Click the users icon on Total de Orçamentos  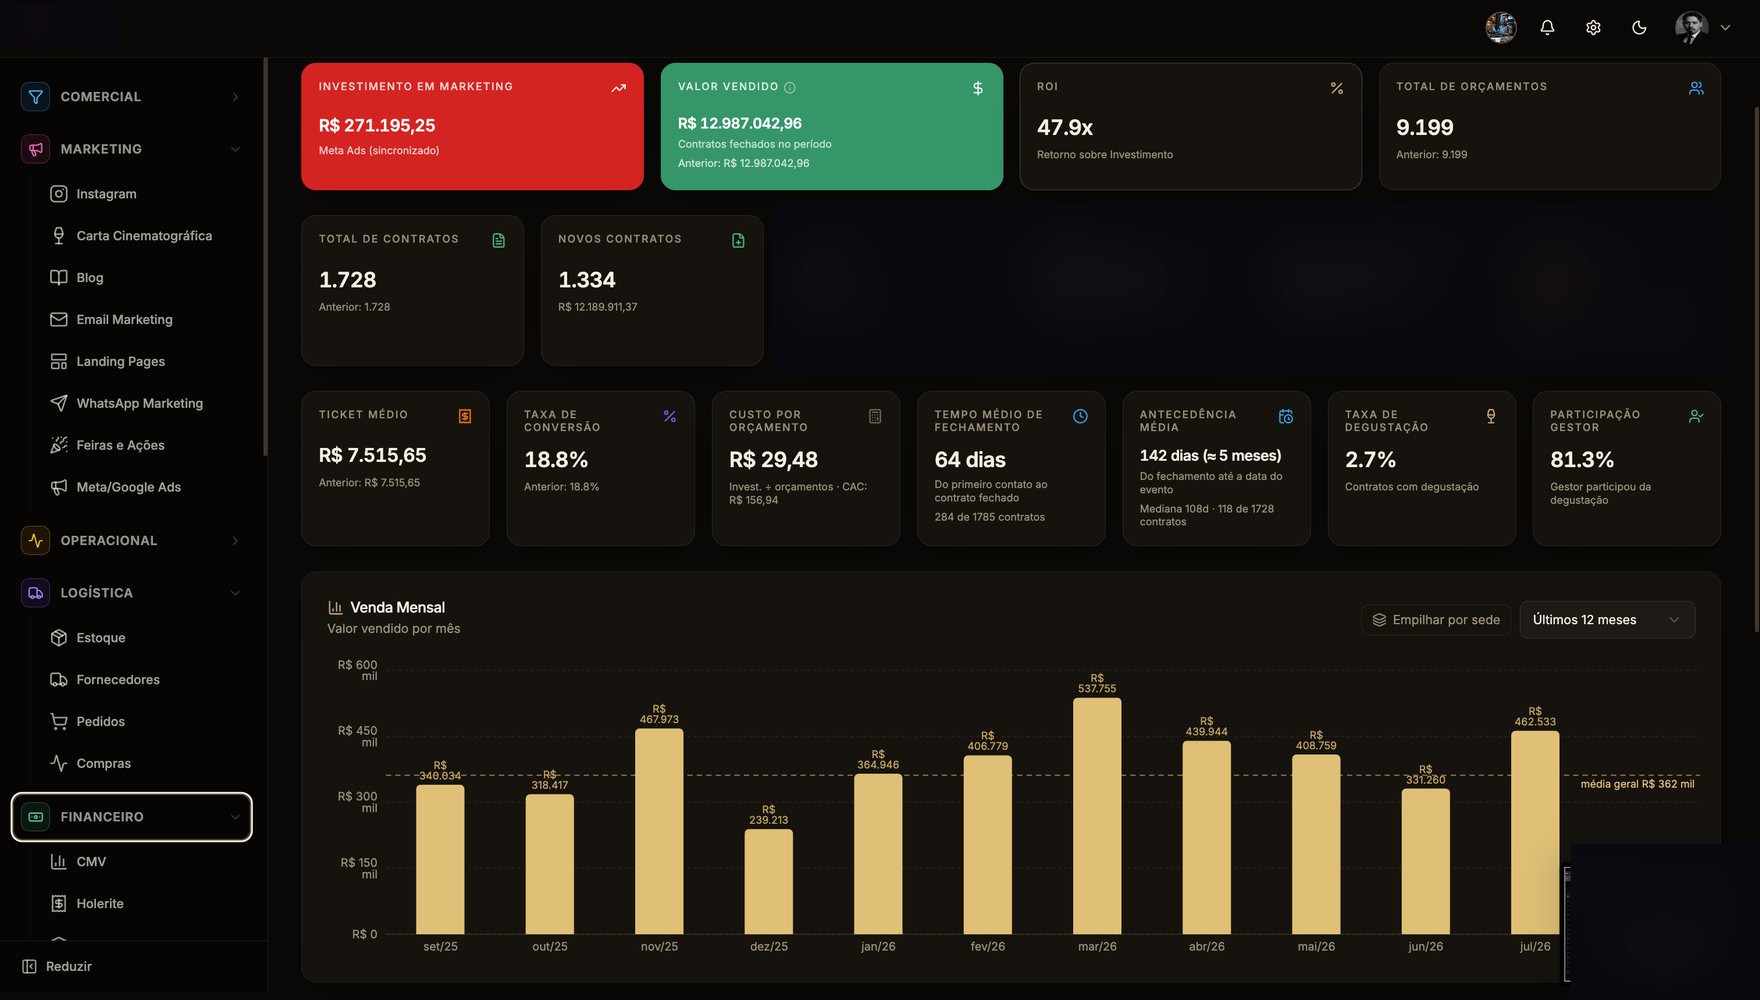[1696, 88]
